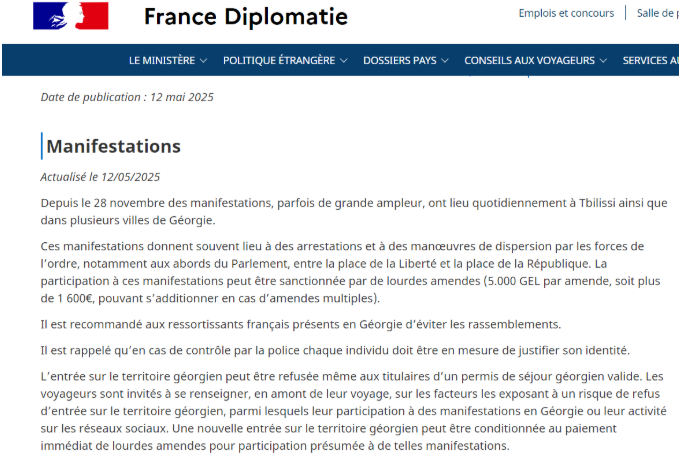Click the Actualisé le 12/05/2025 date line
Viewport: 690px width, 460px height.
point(100,177)
